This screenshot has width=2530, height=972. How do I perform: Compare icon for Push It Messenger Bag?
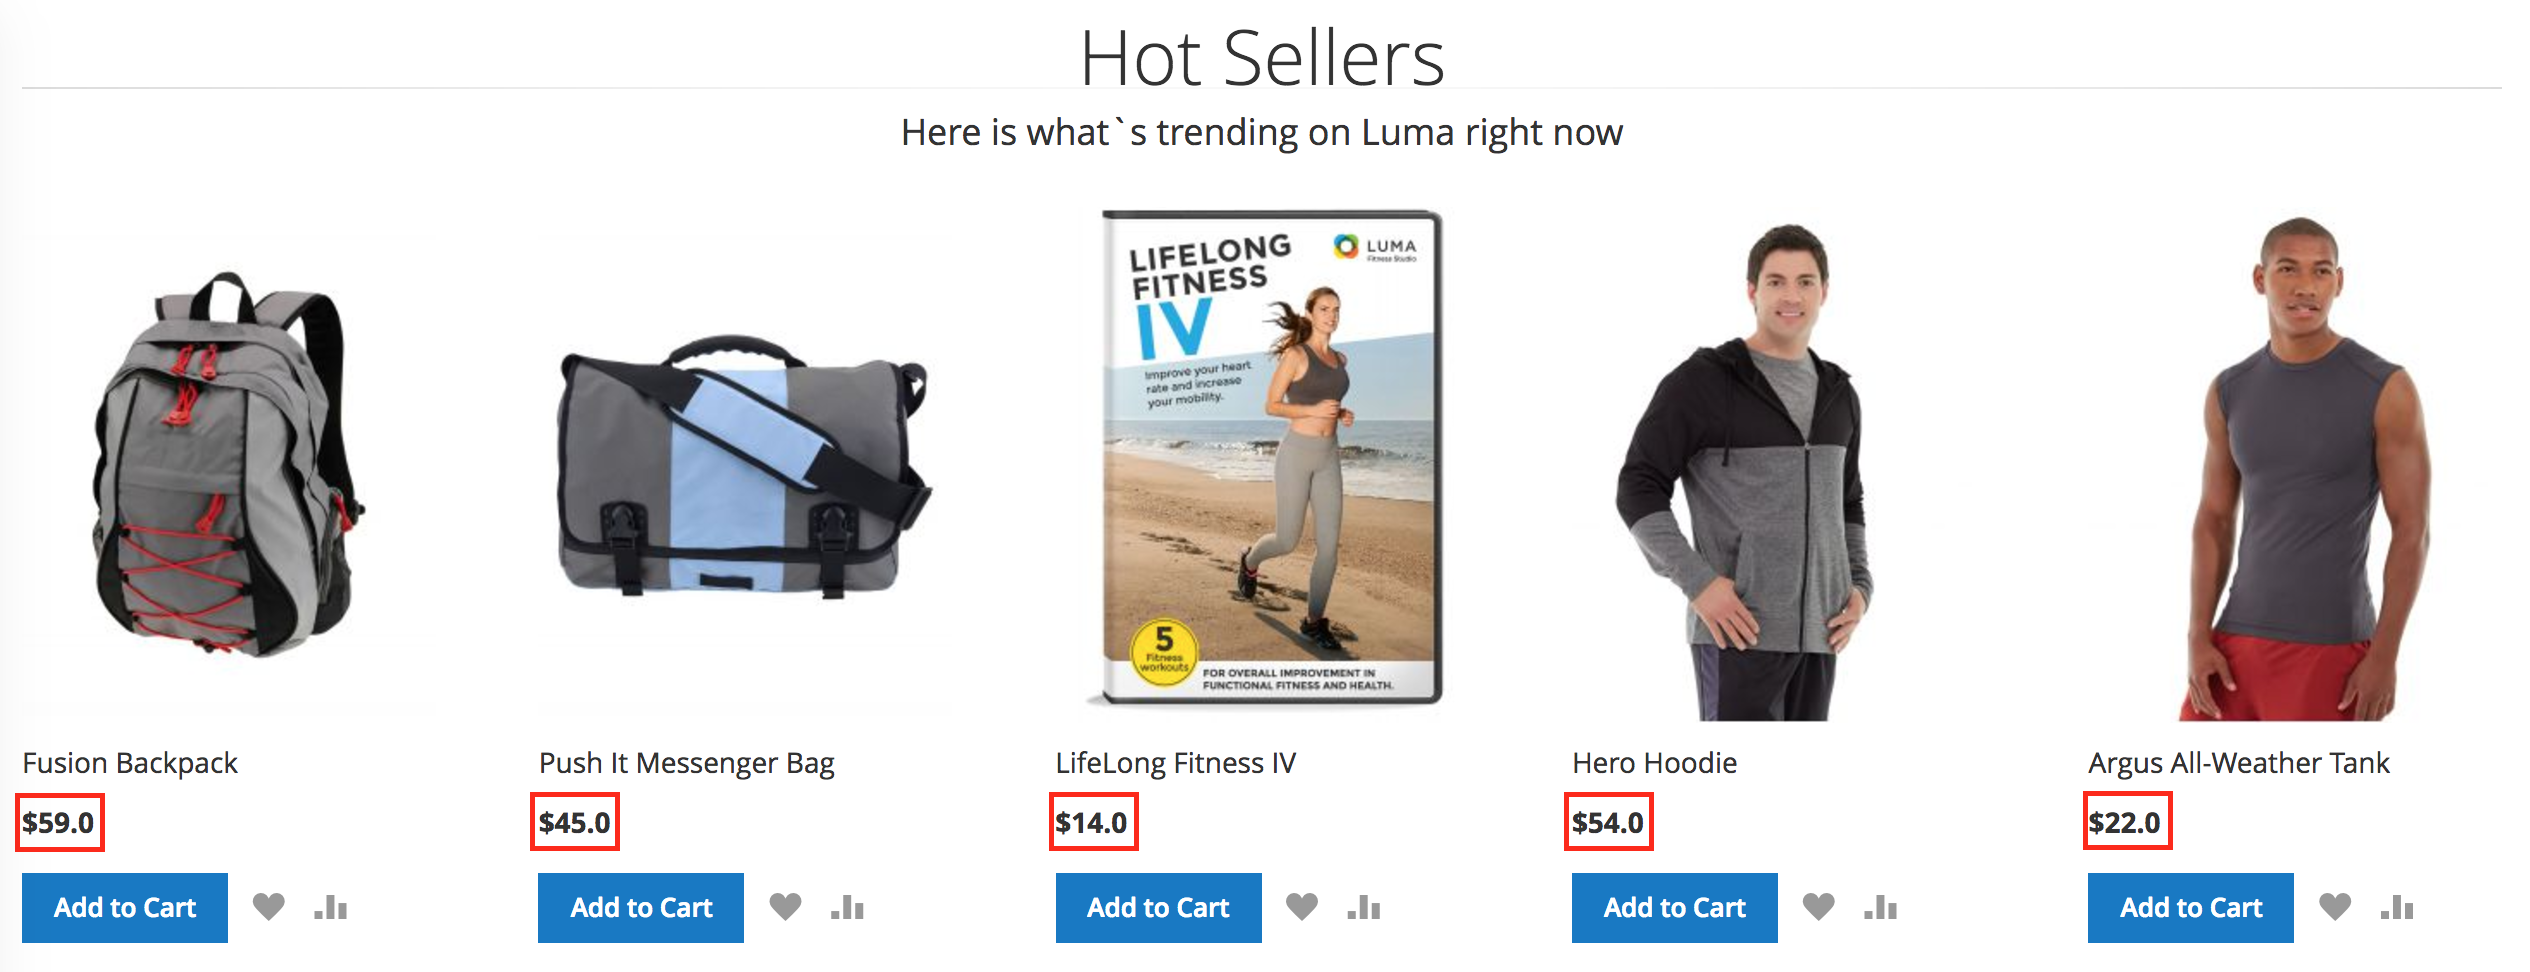pyautogui.click(x=847, y=907)
